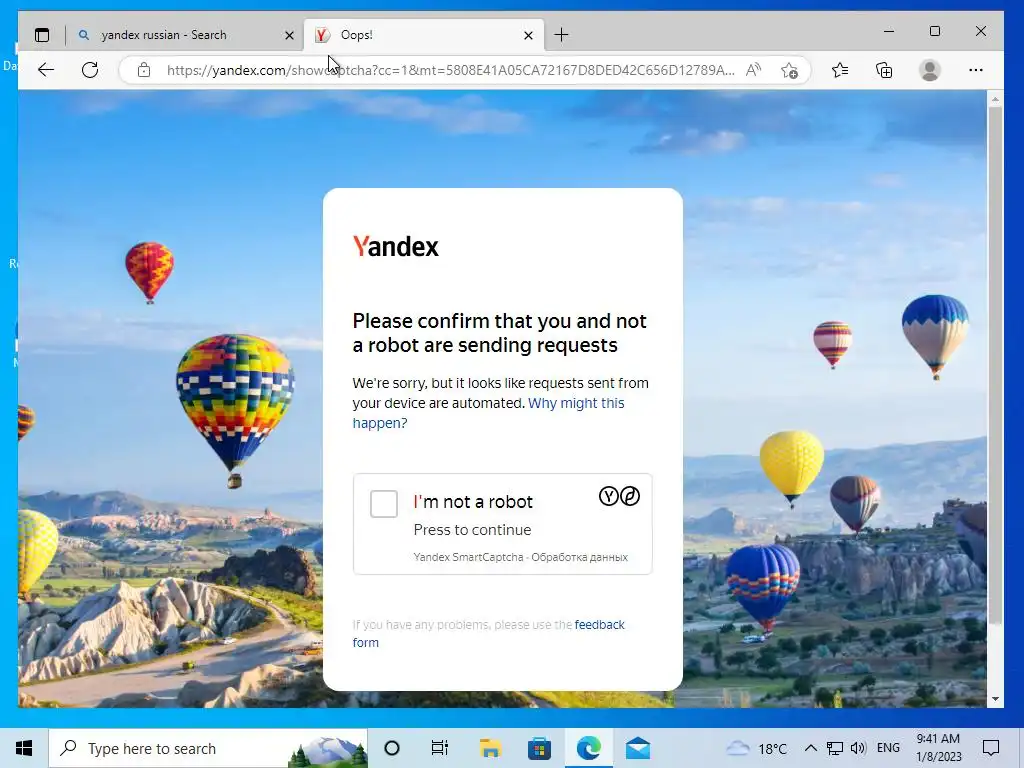Open Cortana from the taskbar

coord(392,748)
